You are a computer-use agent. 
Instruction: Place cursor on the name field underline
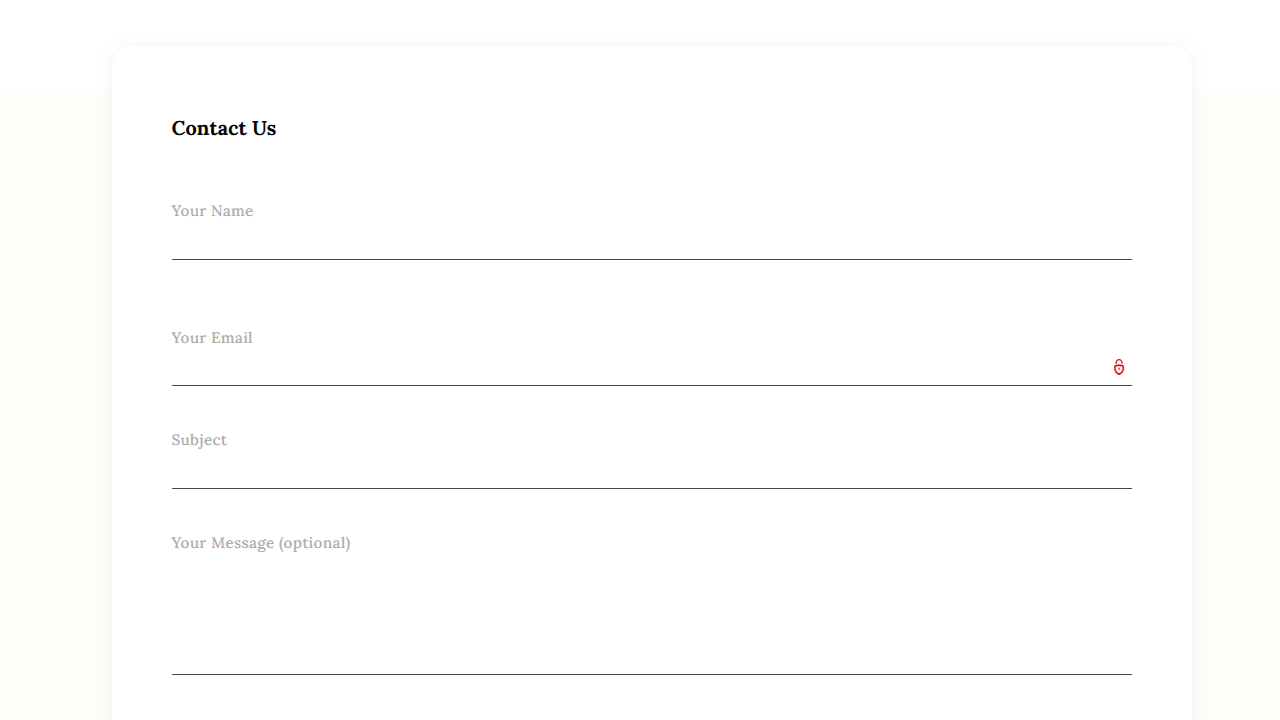(x=650, y=257)
